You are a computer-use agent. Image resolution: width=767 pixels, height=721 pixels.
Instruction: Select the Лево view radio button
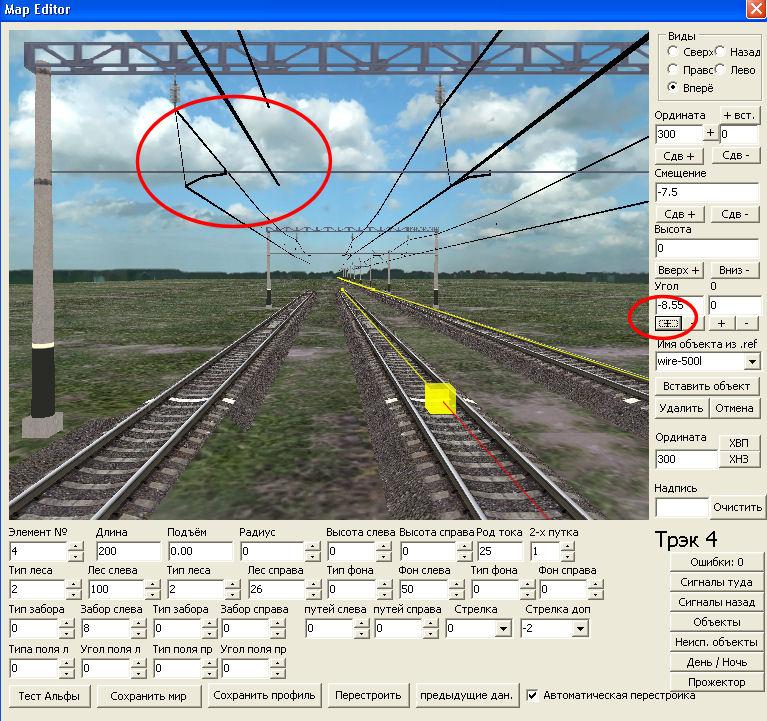[x=721, y=70]
